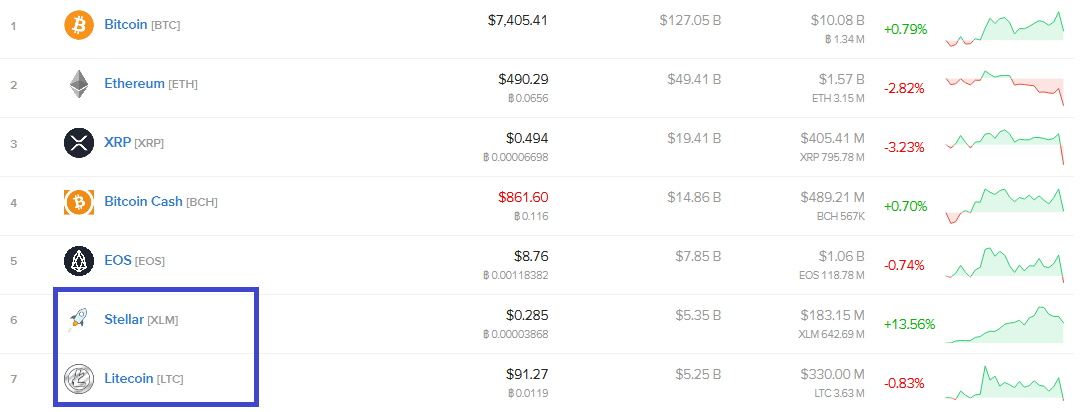The width and height of the screenshot is (1088, 412).
Task: Click the Ethereum diamond logo icon
Action: tap(78, 84)
